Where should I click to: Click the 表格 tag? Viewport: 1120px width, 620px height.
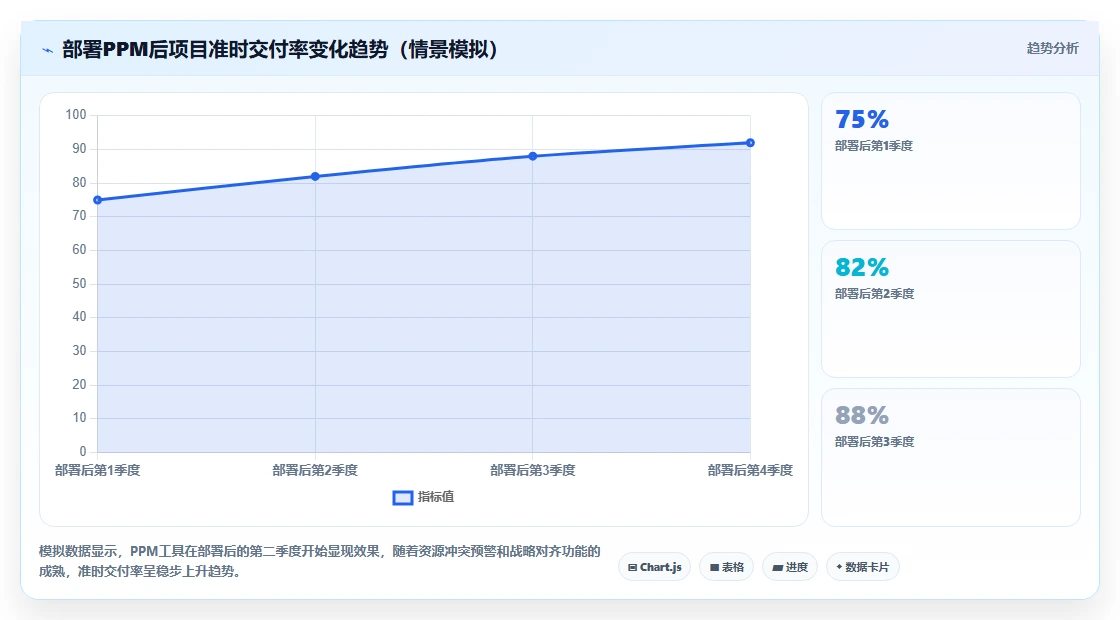click(x=726, y=567)
